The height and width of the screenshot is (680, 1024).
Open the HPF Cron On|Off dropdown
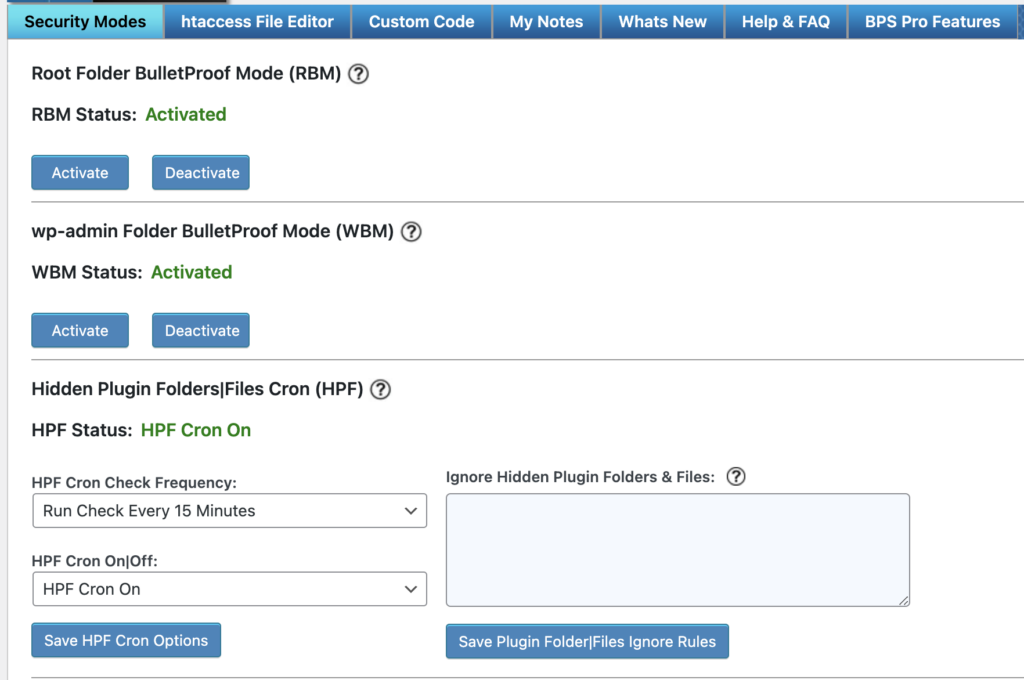point(230,589)
